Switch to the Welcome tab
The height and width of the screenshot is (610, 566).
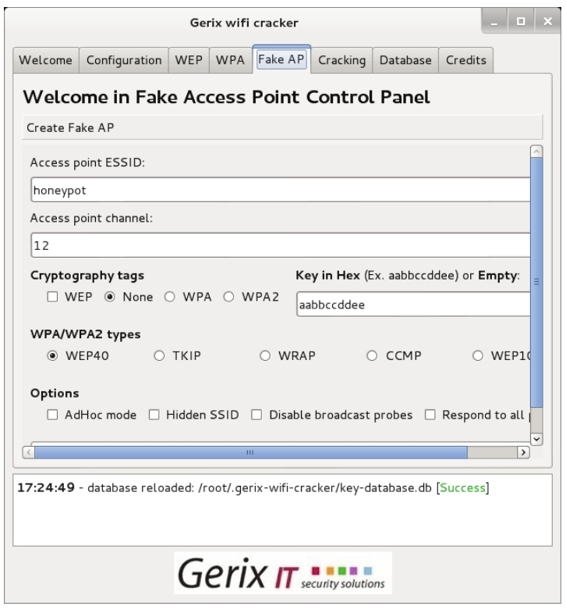coord(46,60)
